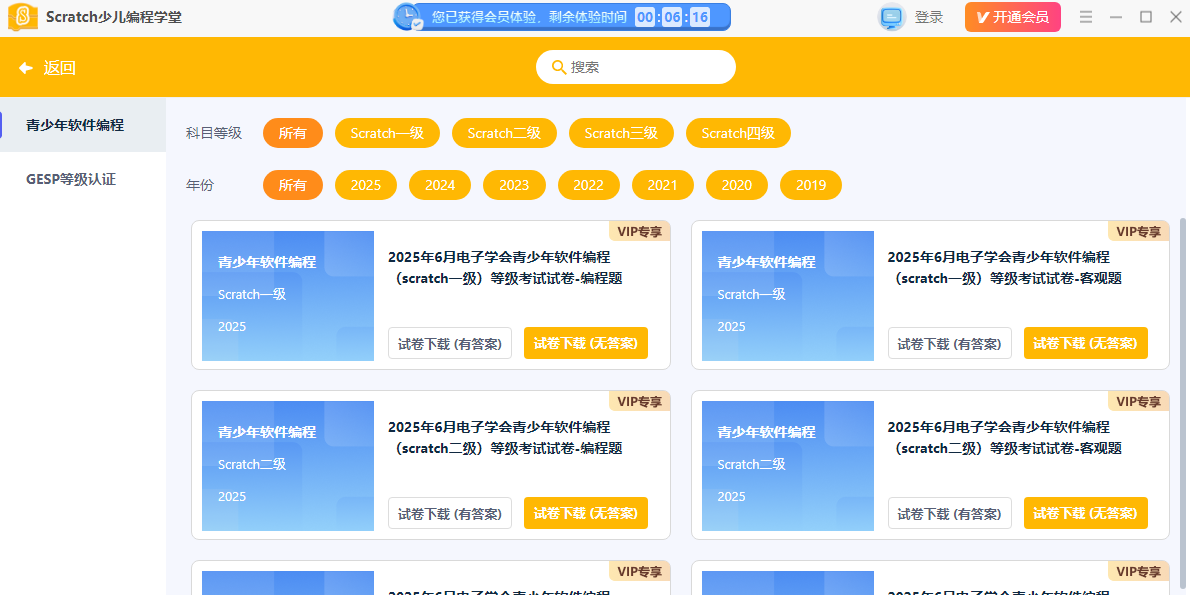The image size is (1190, 595).
Task: Open thumbnail of scratch二级 客观题 card
Action: 788,466
